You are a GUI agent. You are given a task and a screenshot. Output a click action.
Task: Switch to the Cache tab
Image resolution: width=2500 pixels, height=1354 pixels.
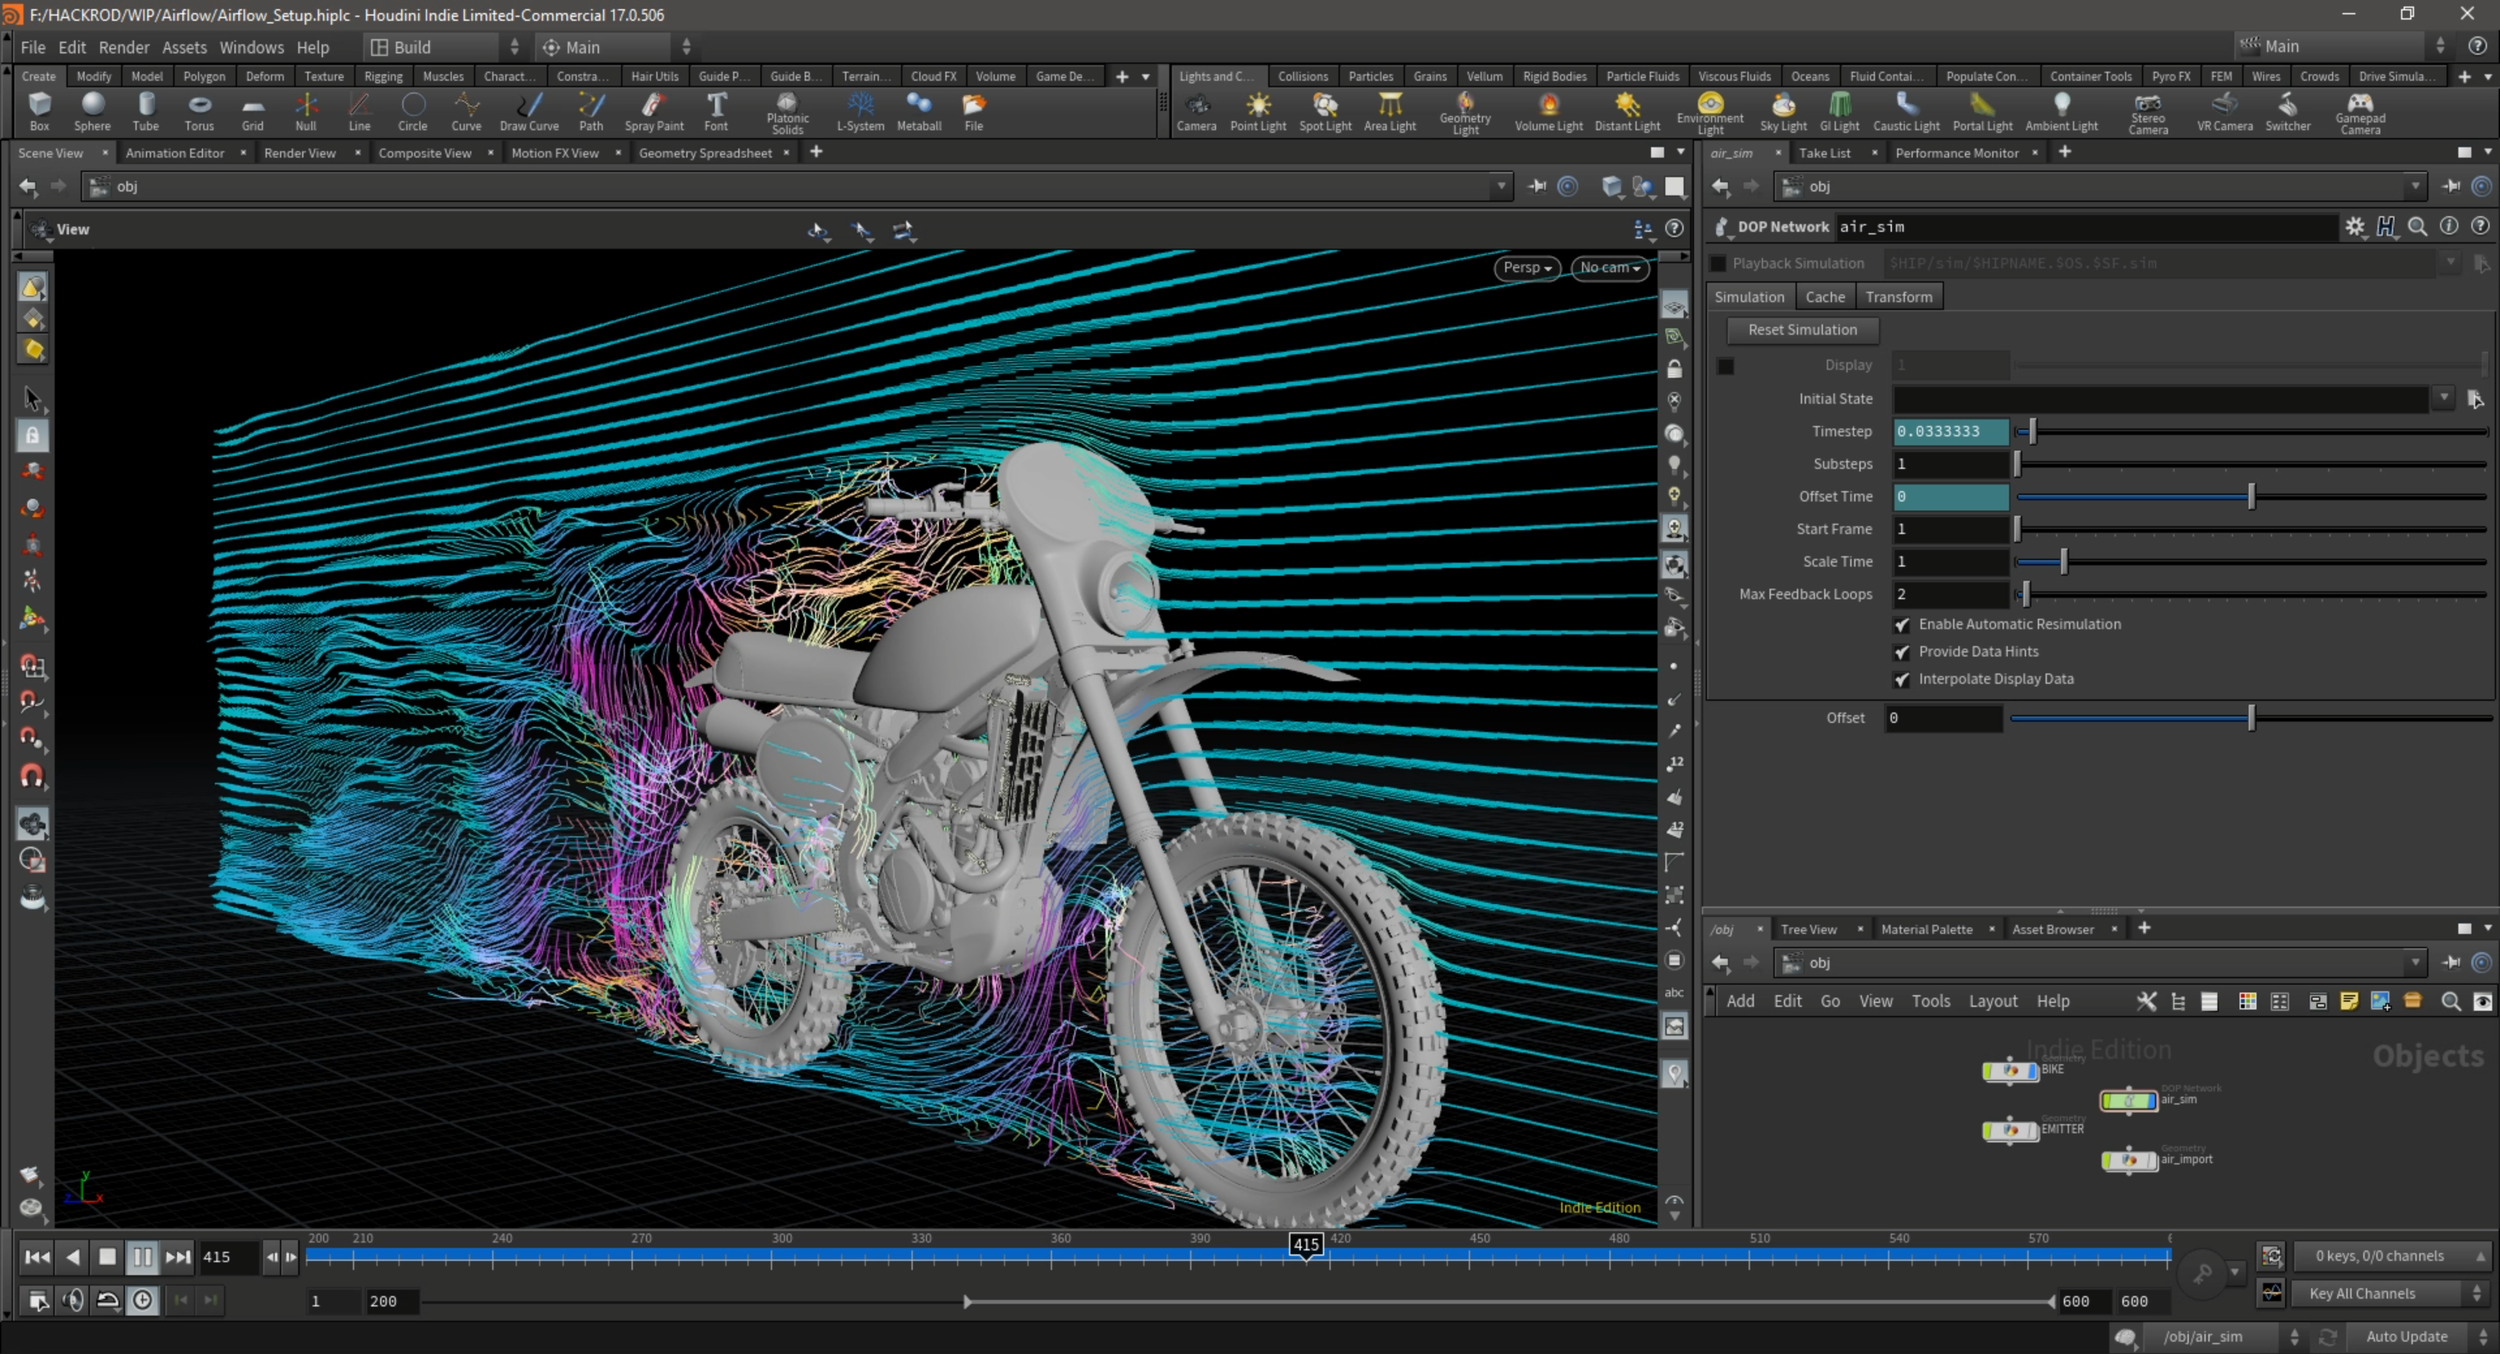pos(1824,297)
